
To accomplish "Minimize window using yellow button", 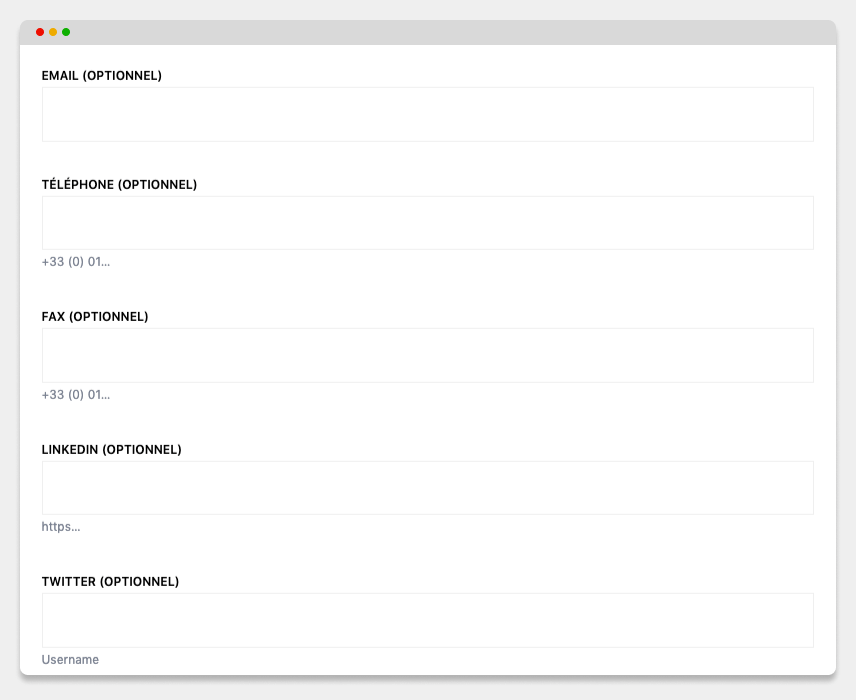I will point(53,32).
